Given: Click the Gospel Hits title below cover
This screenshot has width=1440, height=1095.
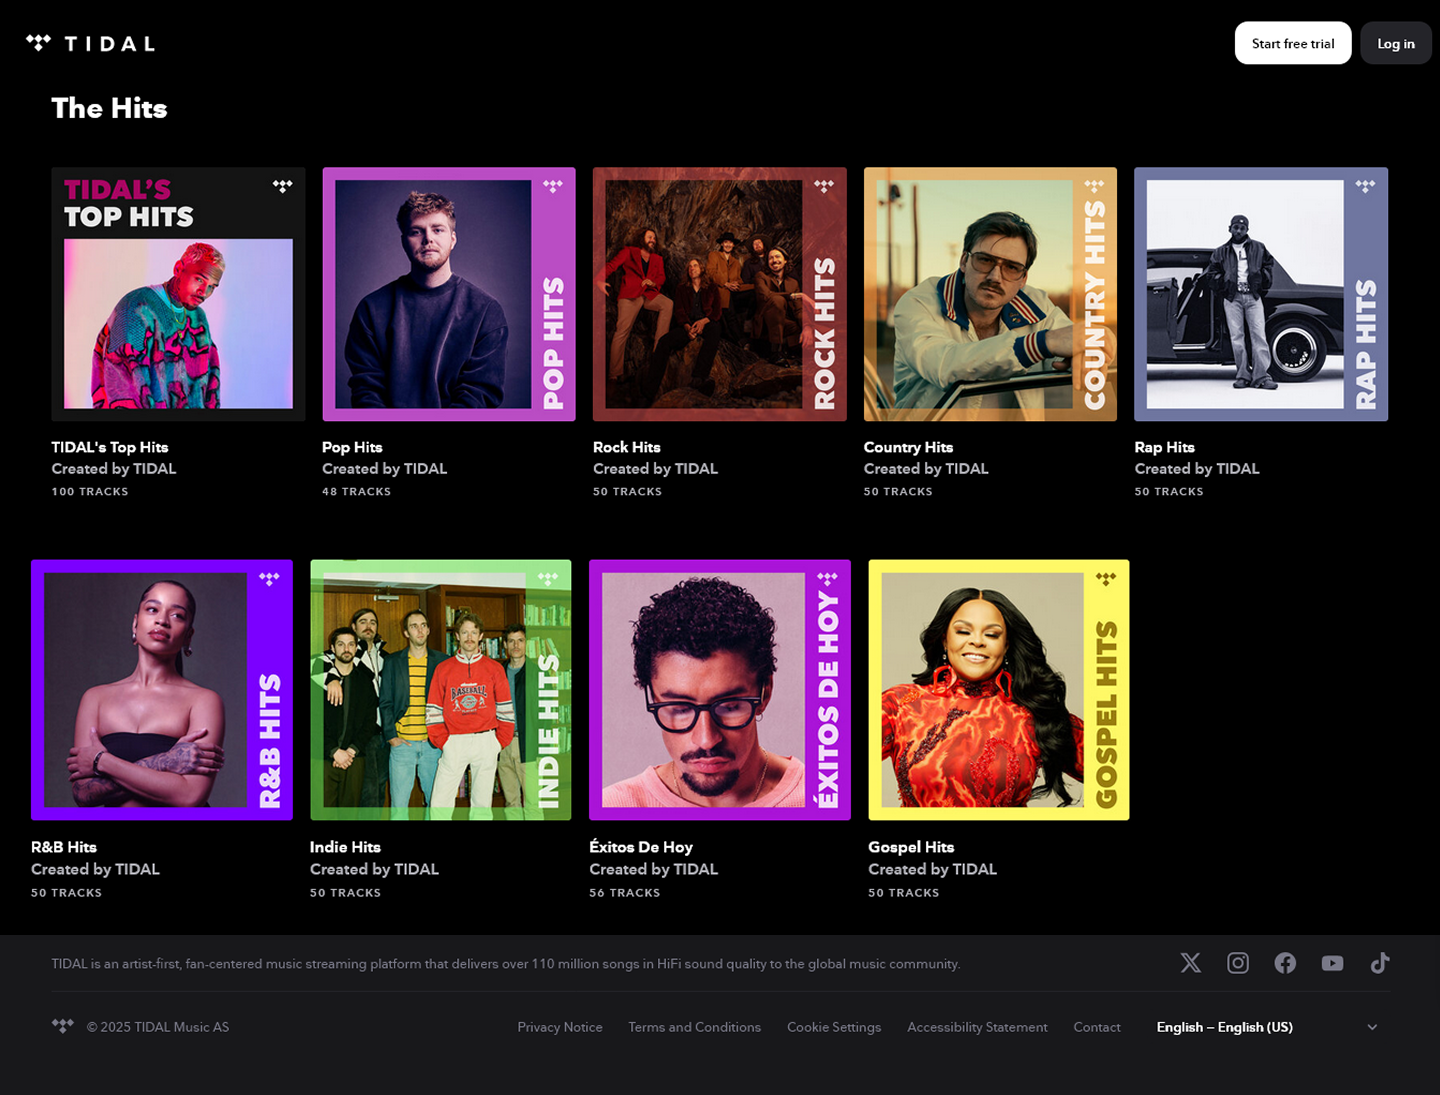Looking at the screenshot, I should coord(911,847).
